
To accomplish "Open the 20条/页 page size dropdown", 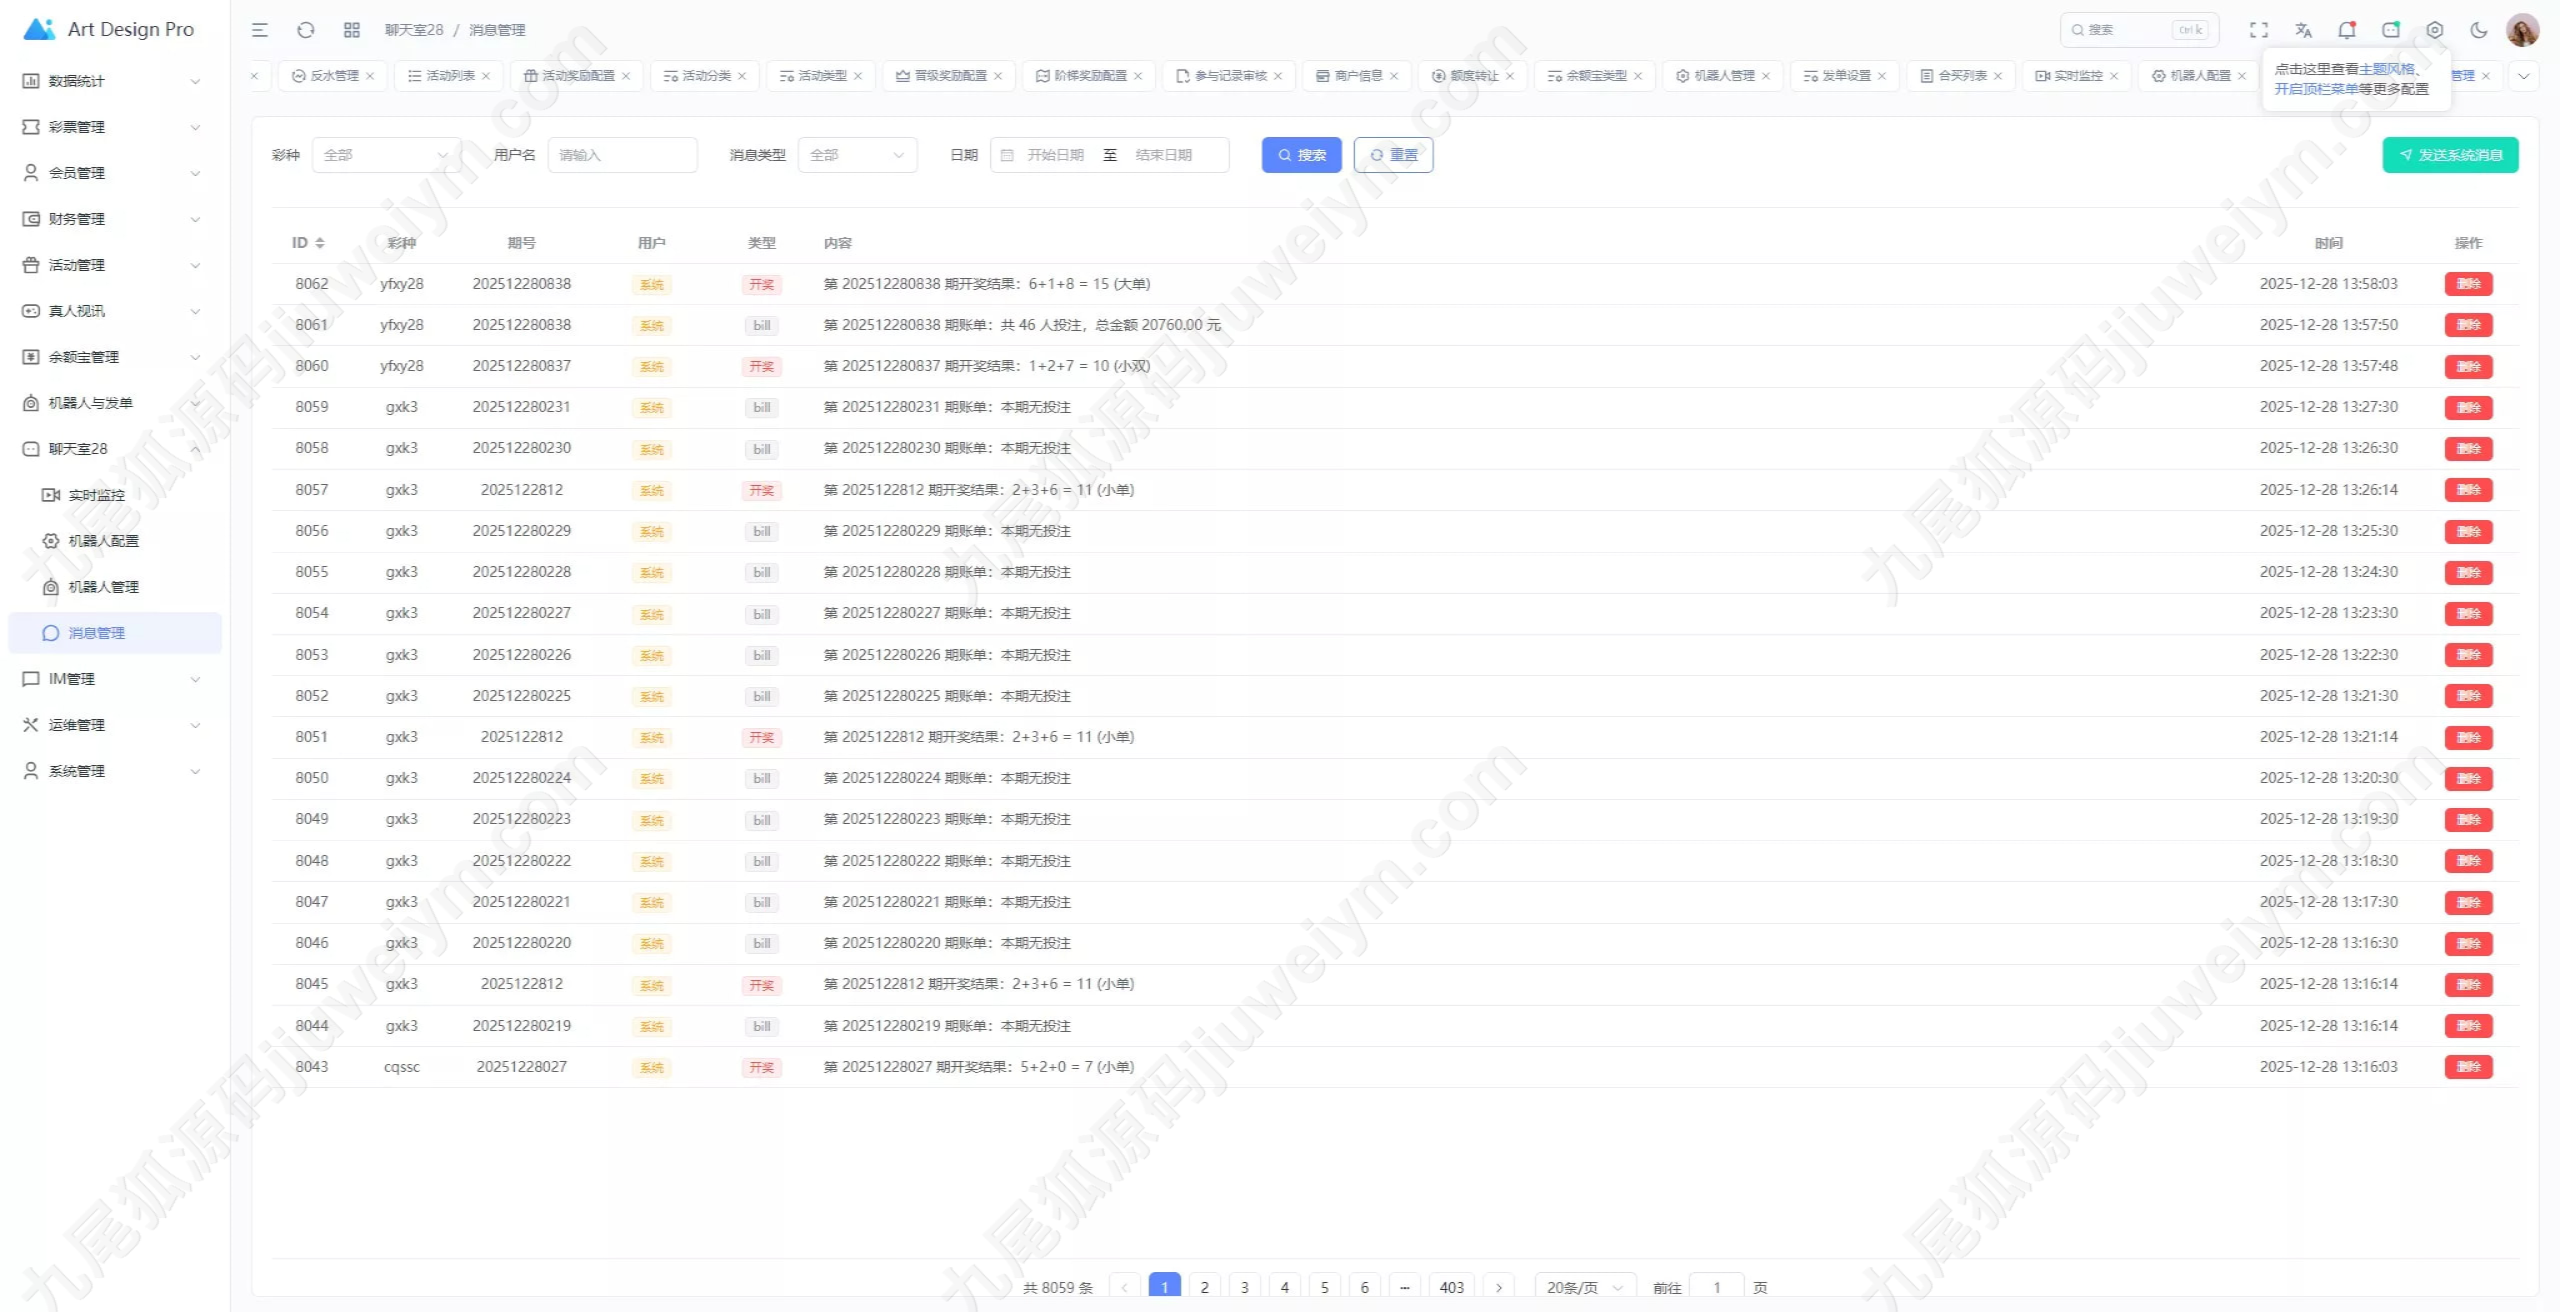I will pyautogui.click(x=1585, y=1287).
